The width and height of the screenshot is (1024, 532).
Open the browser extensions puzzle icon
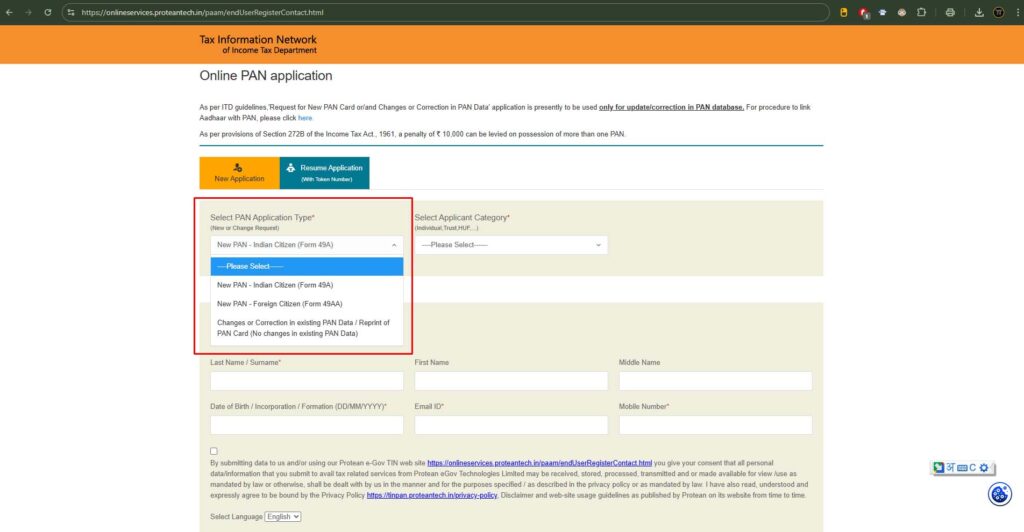coord(921,12)
